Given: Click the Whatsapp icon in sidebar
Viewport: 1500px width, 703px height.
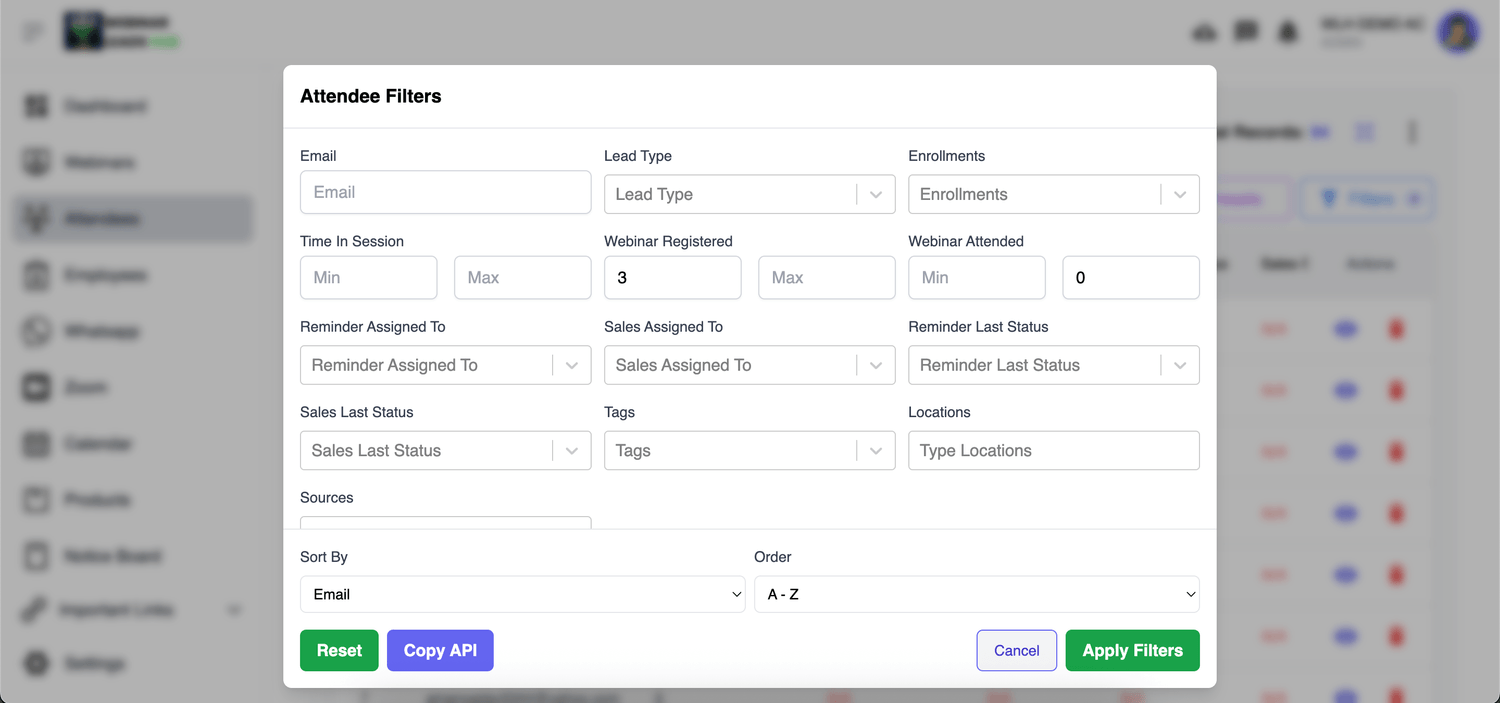Looking at the screenshot, I should (37, 331).
